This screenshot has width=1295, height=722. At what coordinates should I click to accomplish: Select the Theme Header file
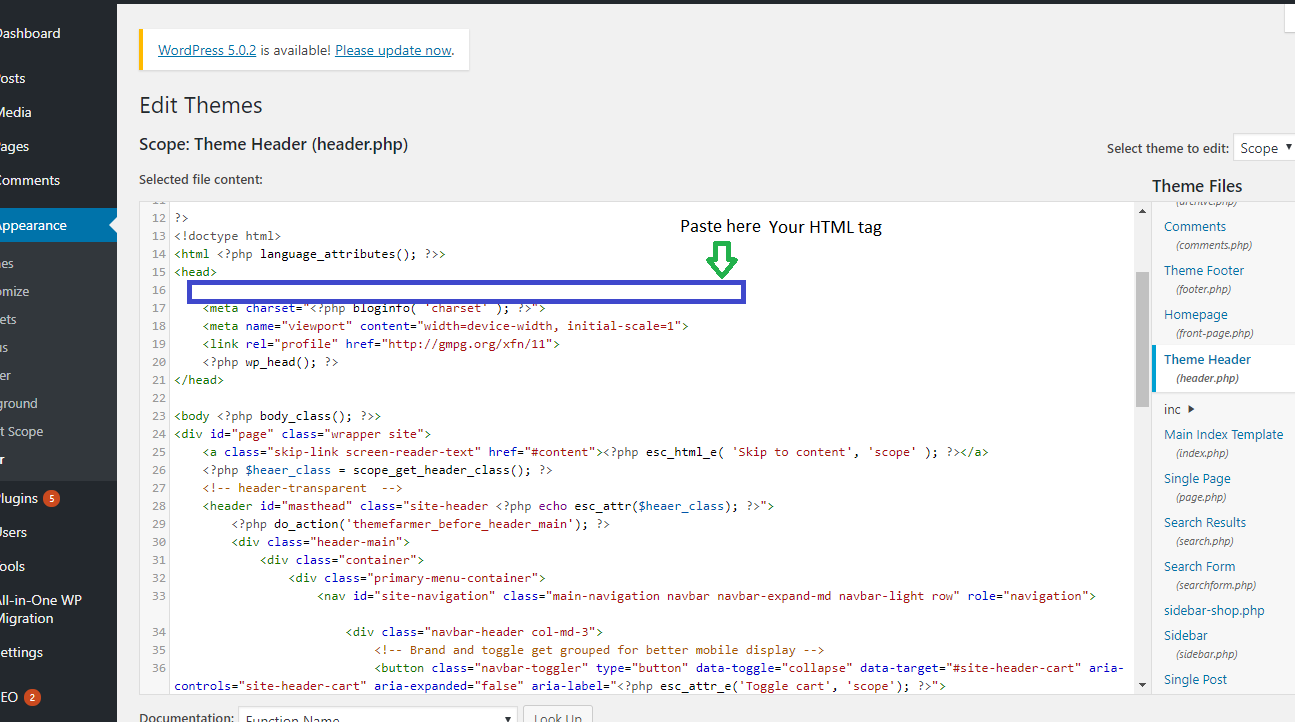pos(1207,359)
